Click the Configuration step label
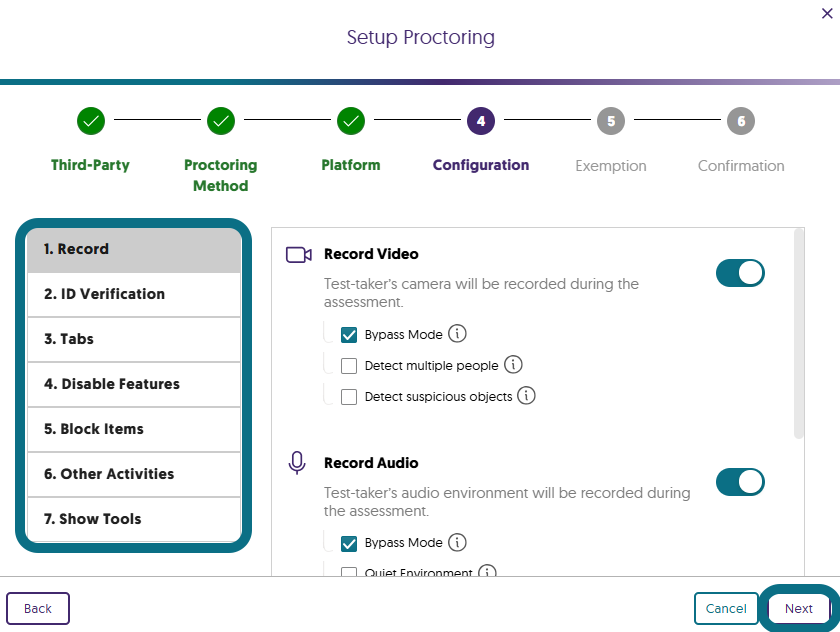840x632 pixels. pos(481,165)
